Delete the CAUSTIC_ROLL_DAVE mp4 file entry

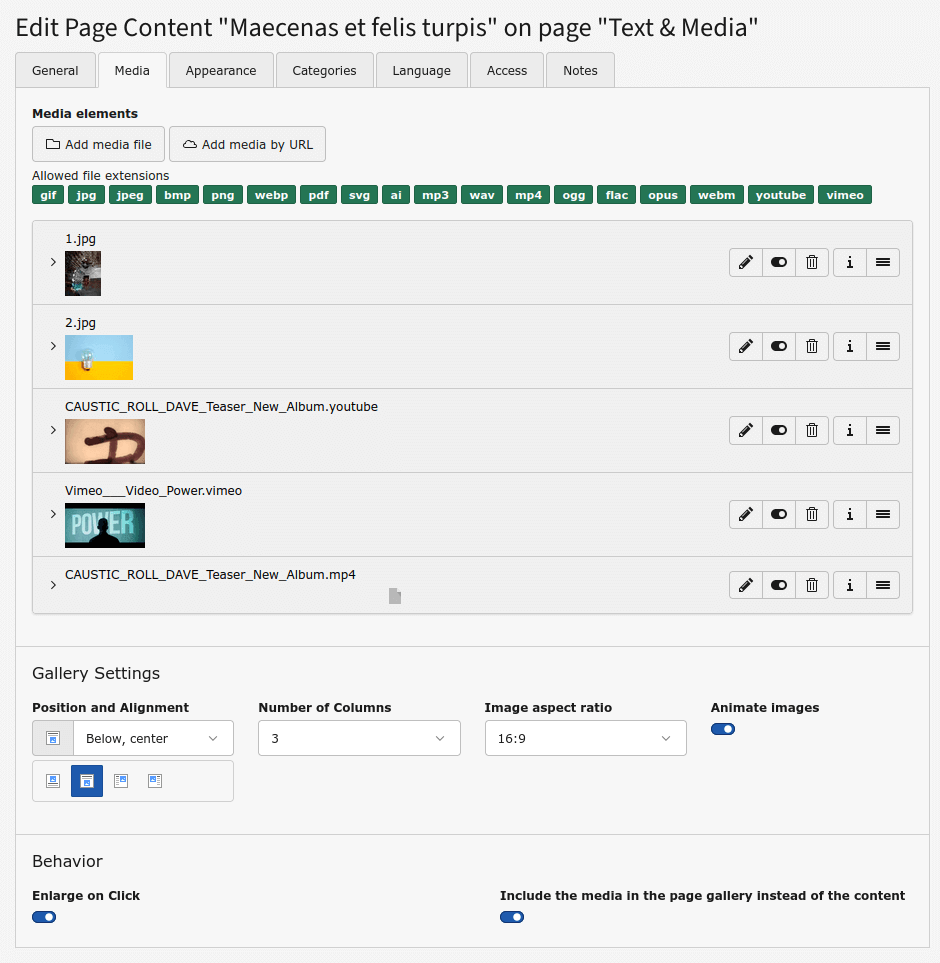tap(812, 585)
